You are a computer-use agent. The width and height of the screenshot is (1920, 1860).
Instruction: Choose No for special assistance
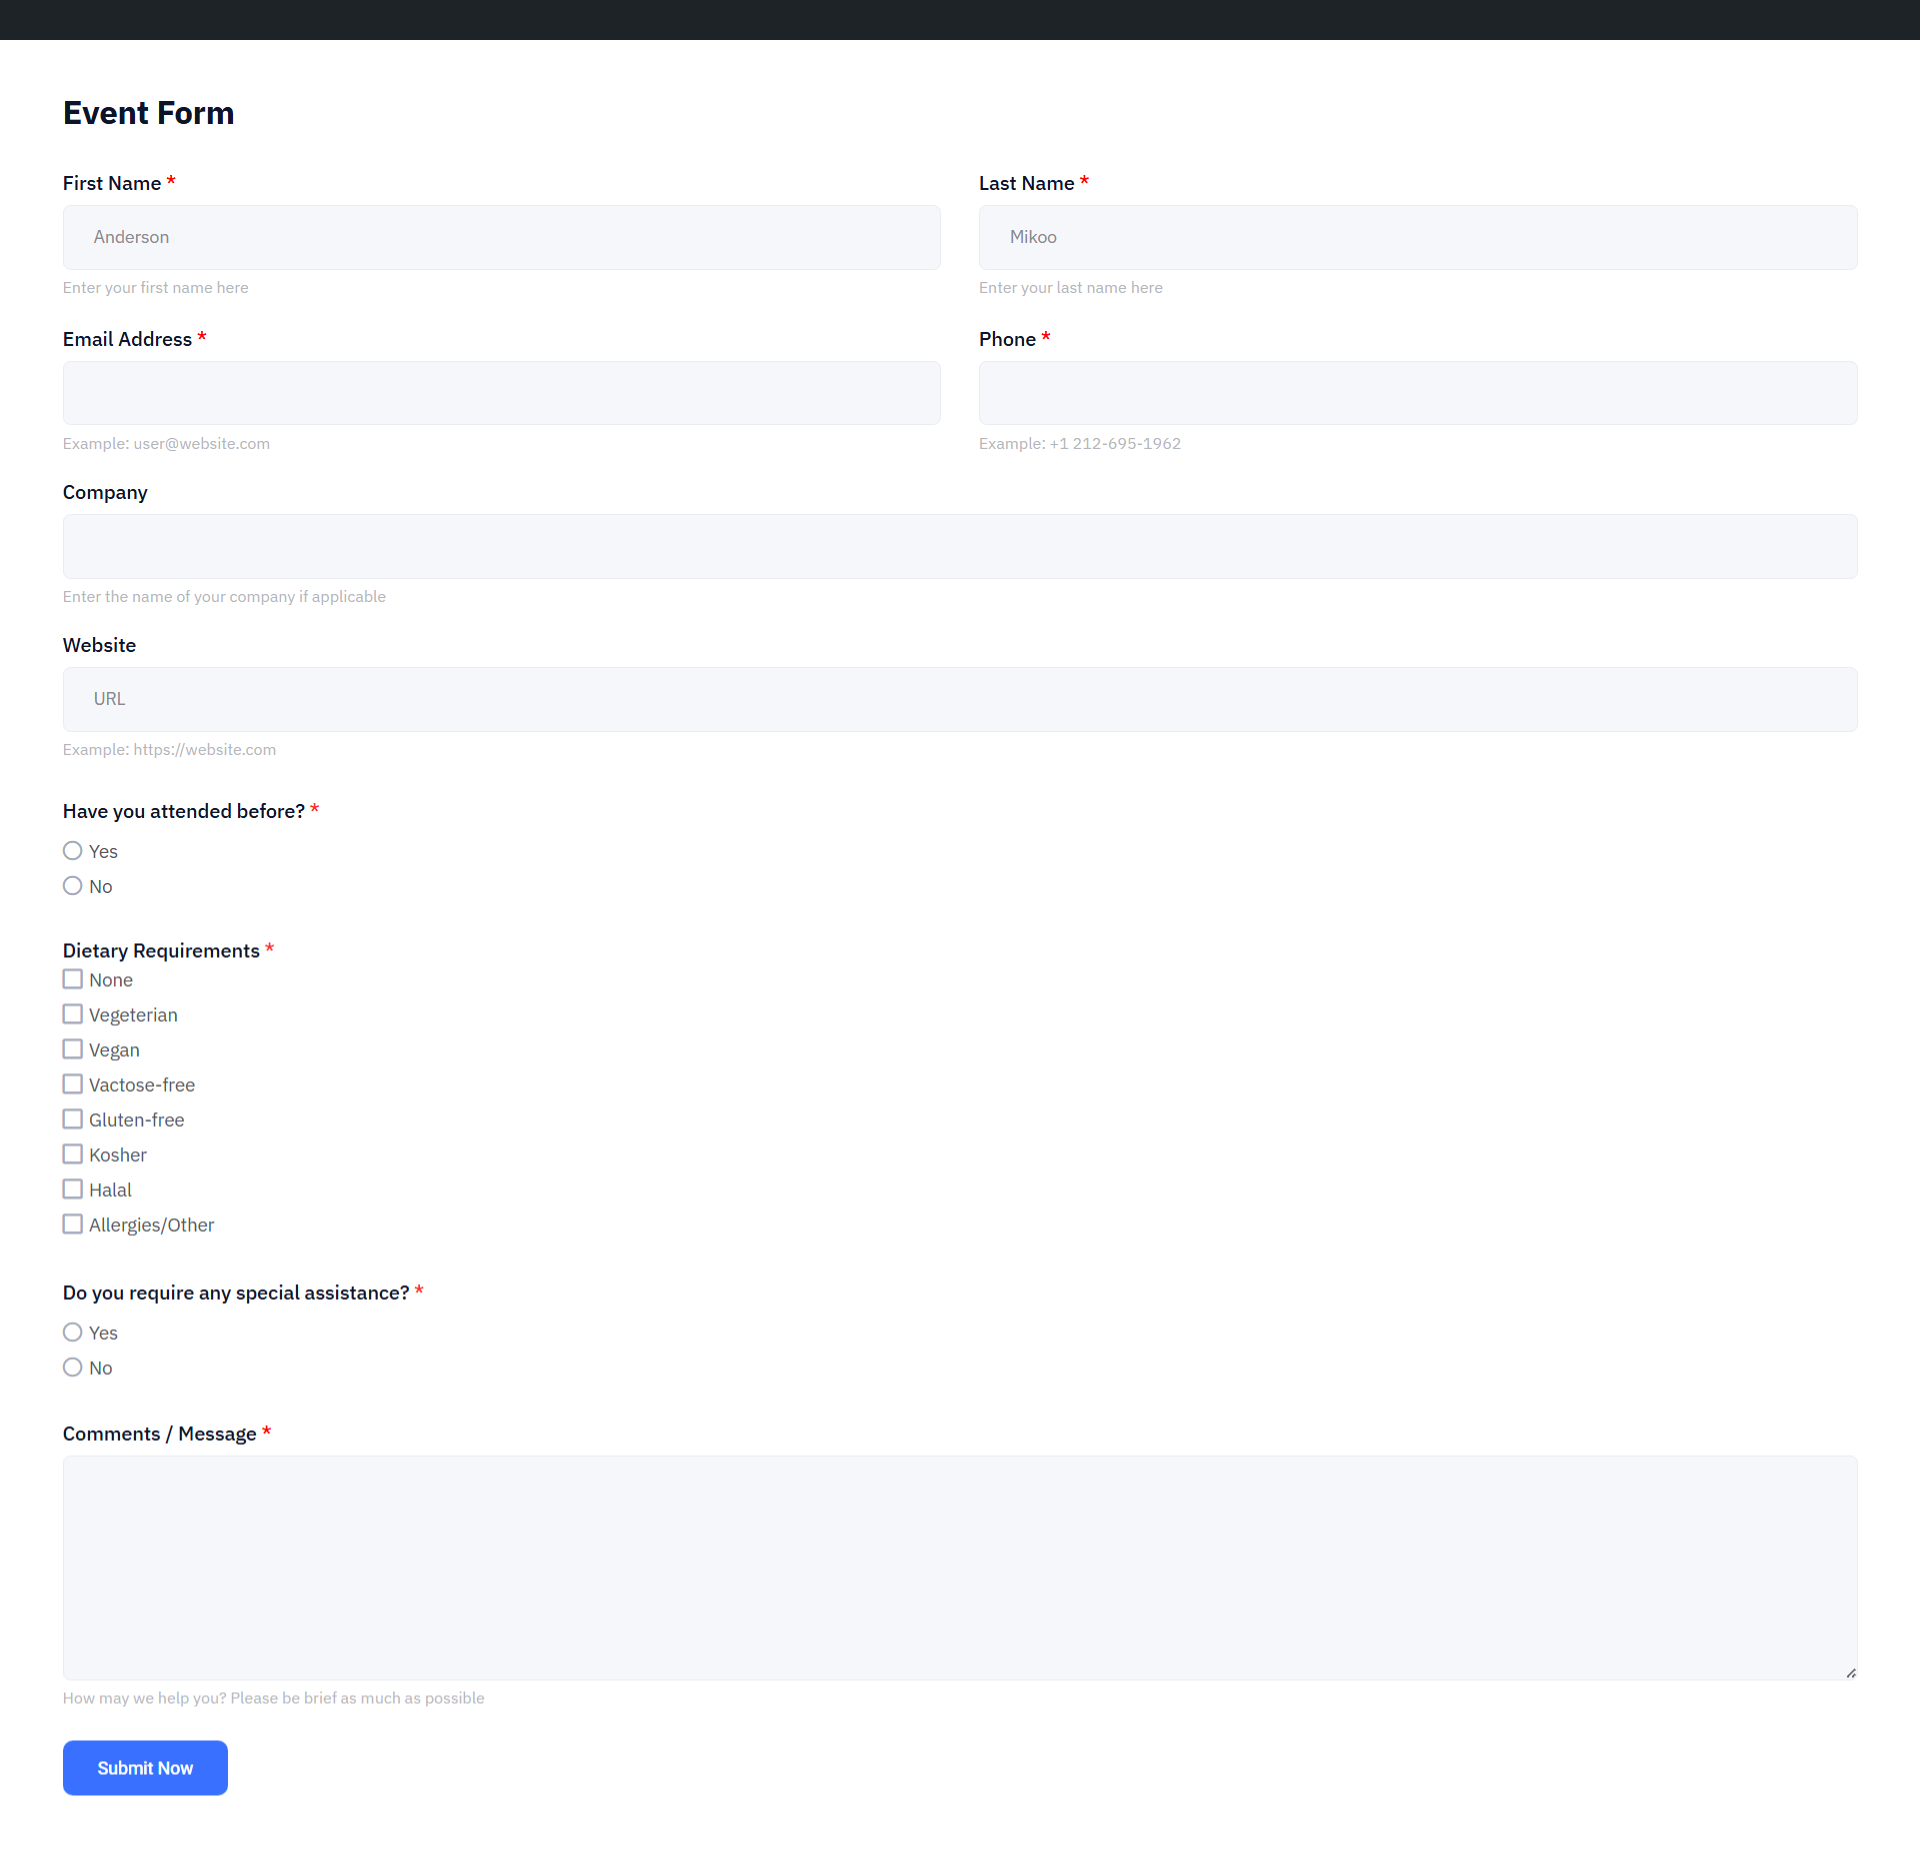(72, 1366)
